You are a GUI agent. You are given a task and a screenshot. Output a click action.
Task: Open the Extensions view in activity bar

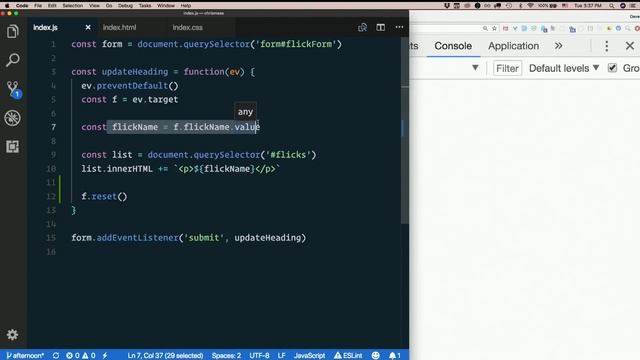(x=13, y=147)
